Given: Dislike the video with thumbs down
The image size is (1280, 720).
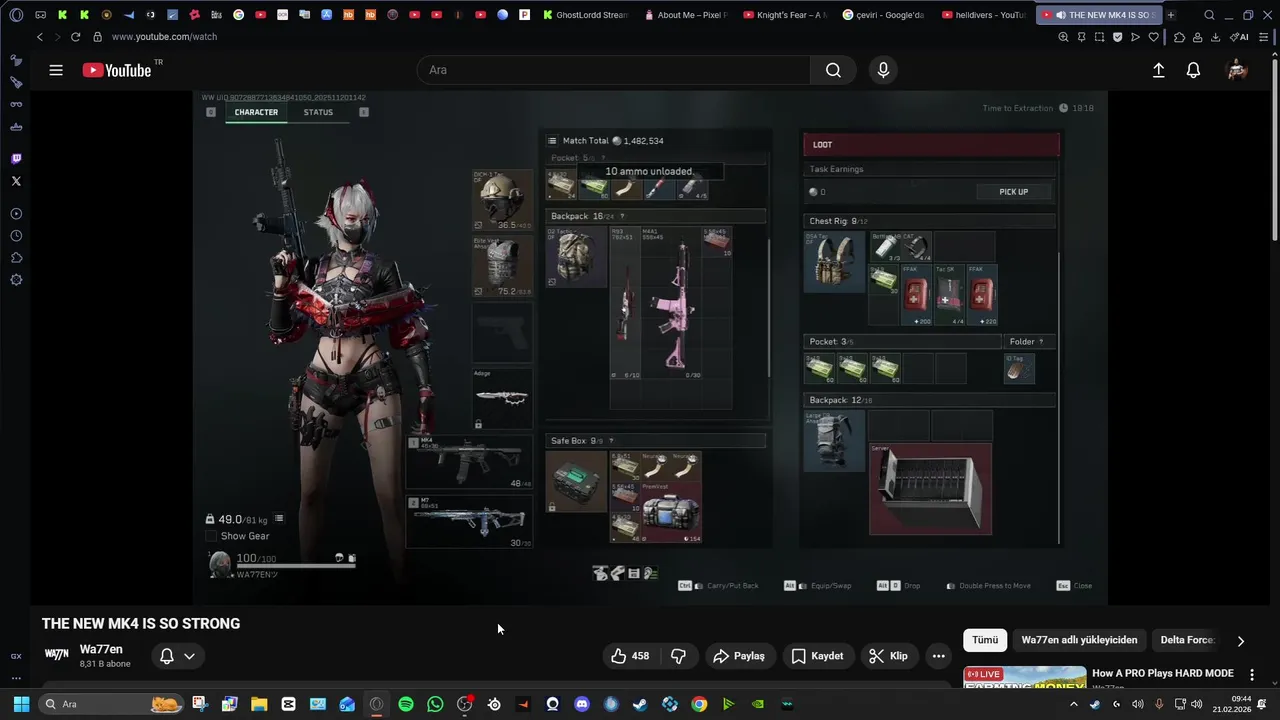Looking at the screenshot, I should point(678,656).
